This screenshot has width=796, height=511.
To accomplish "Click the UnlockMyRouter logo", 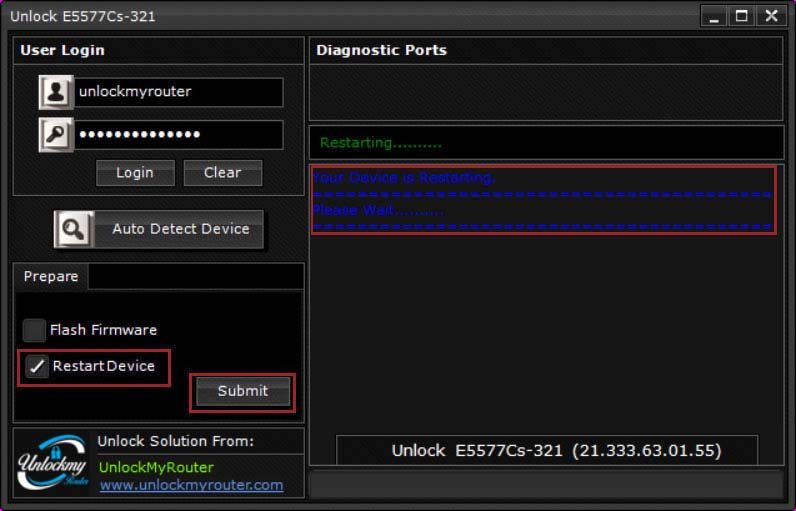I will click(52, 462).
